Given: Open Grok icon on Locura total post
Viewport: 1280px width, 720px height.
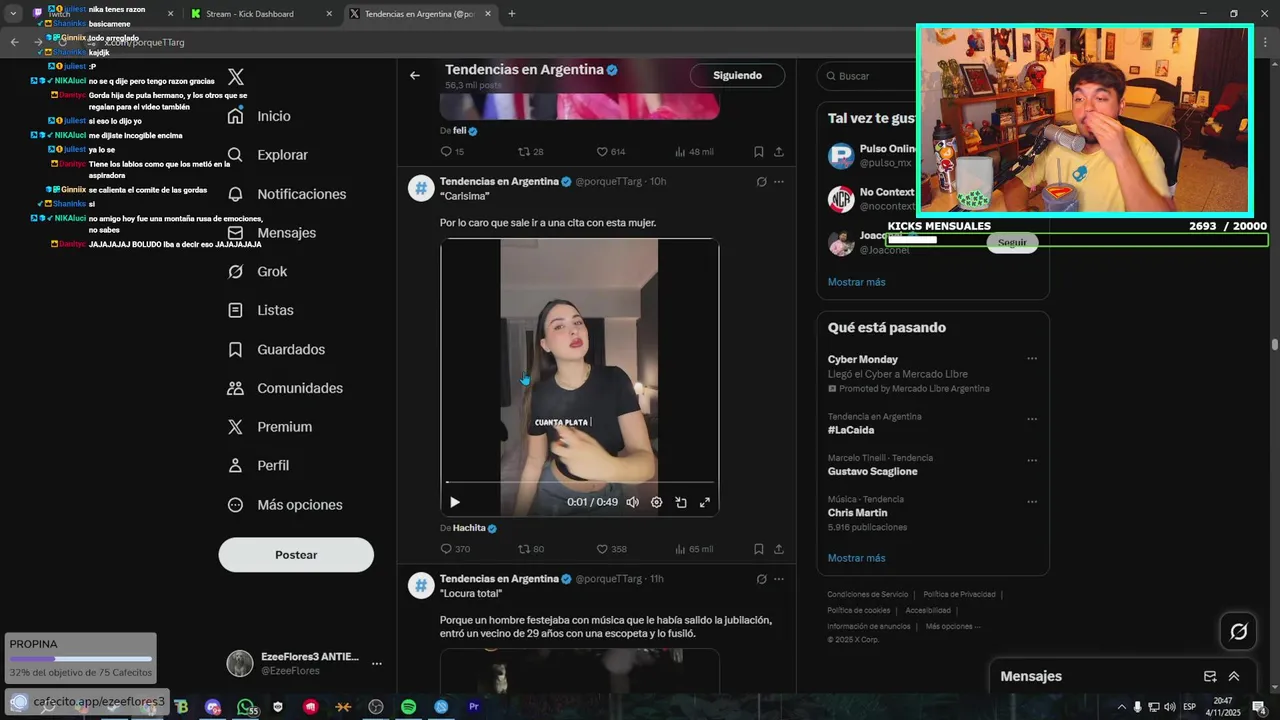Looking at the screenshot, I should pyautogui.click(x=761, y=579).
